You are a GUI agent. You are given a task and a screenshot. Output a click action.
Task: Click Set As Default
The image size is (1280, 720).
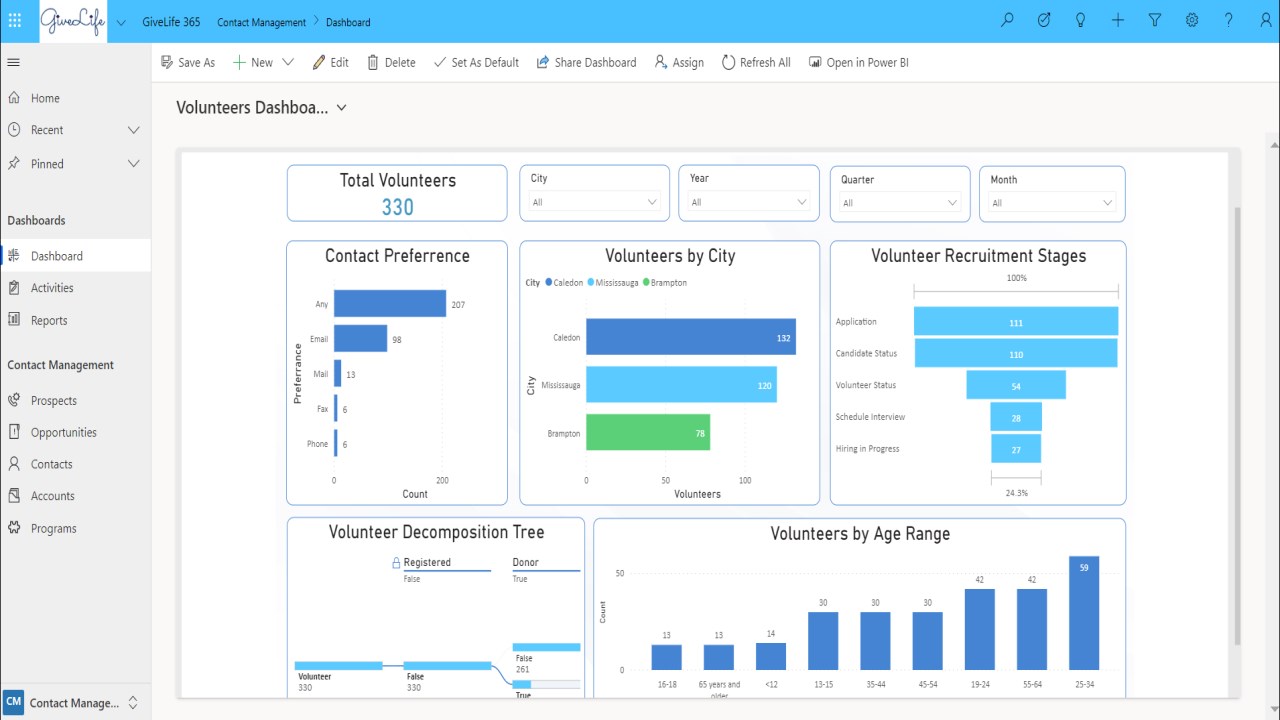pyautogui.click(x=476, y=62)
